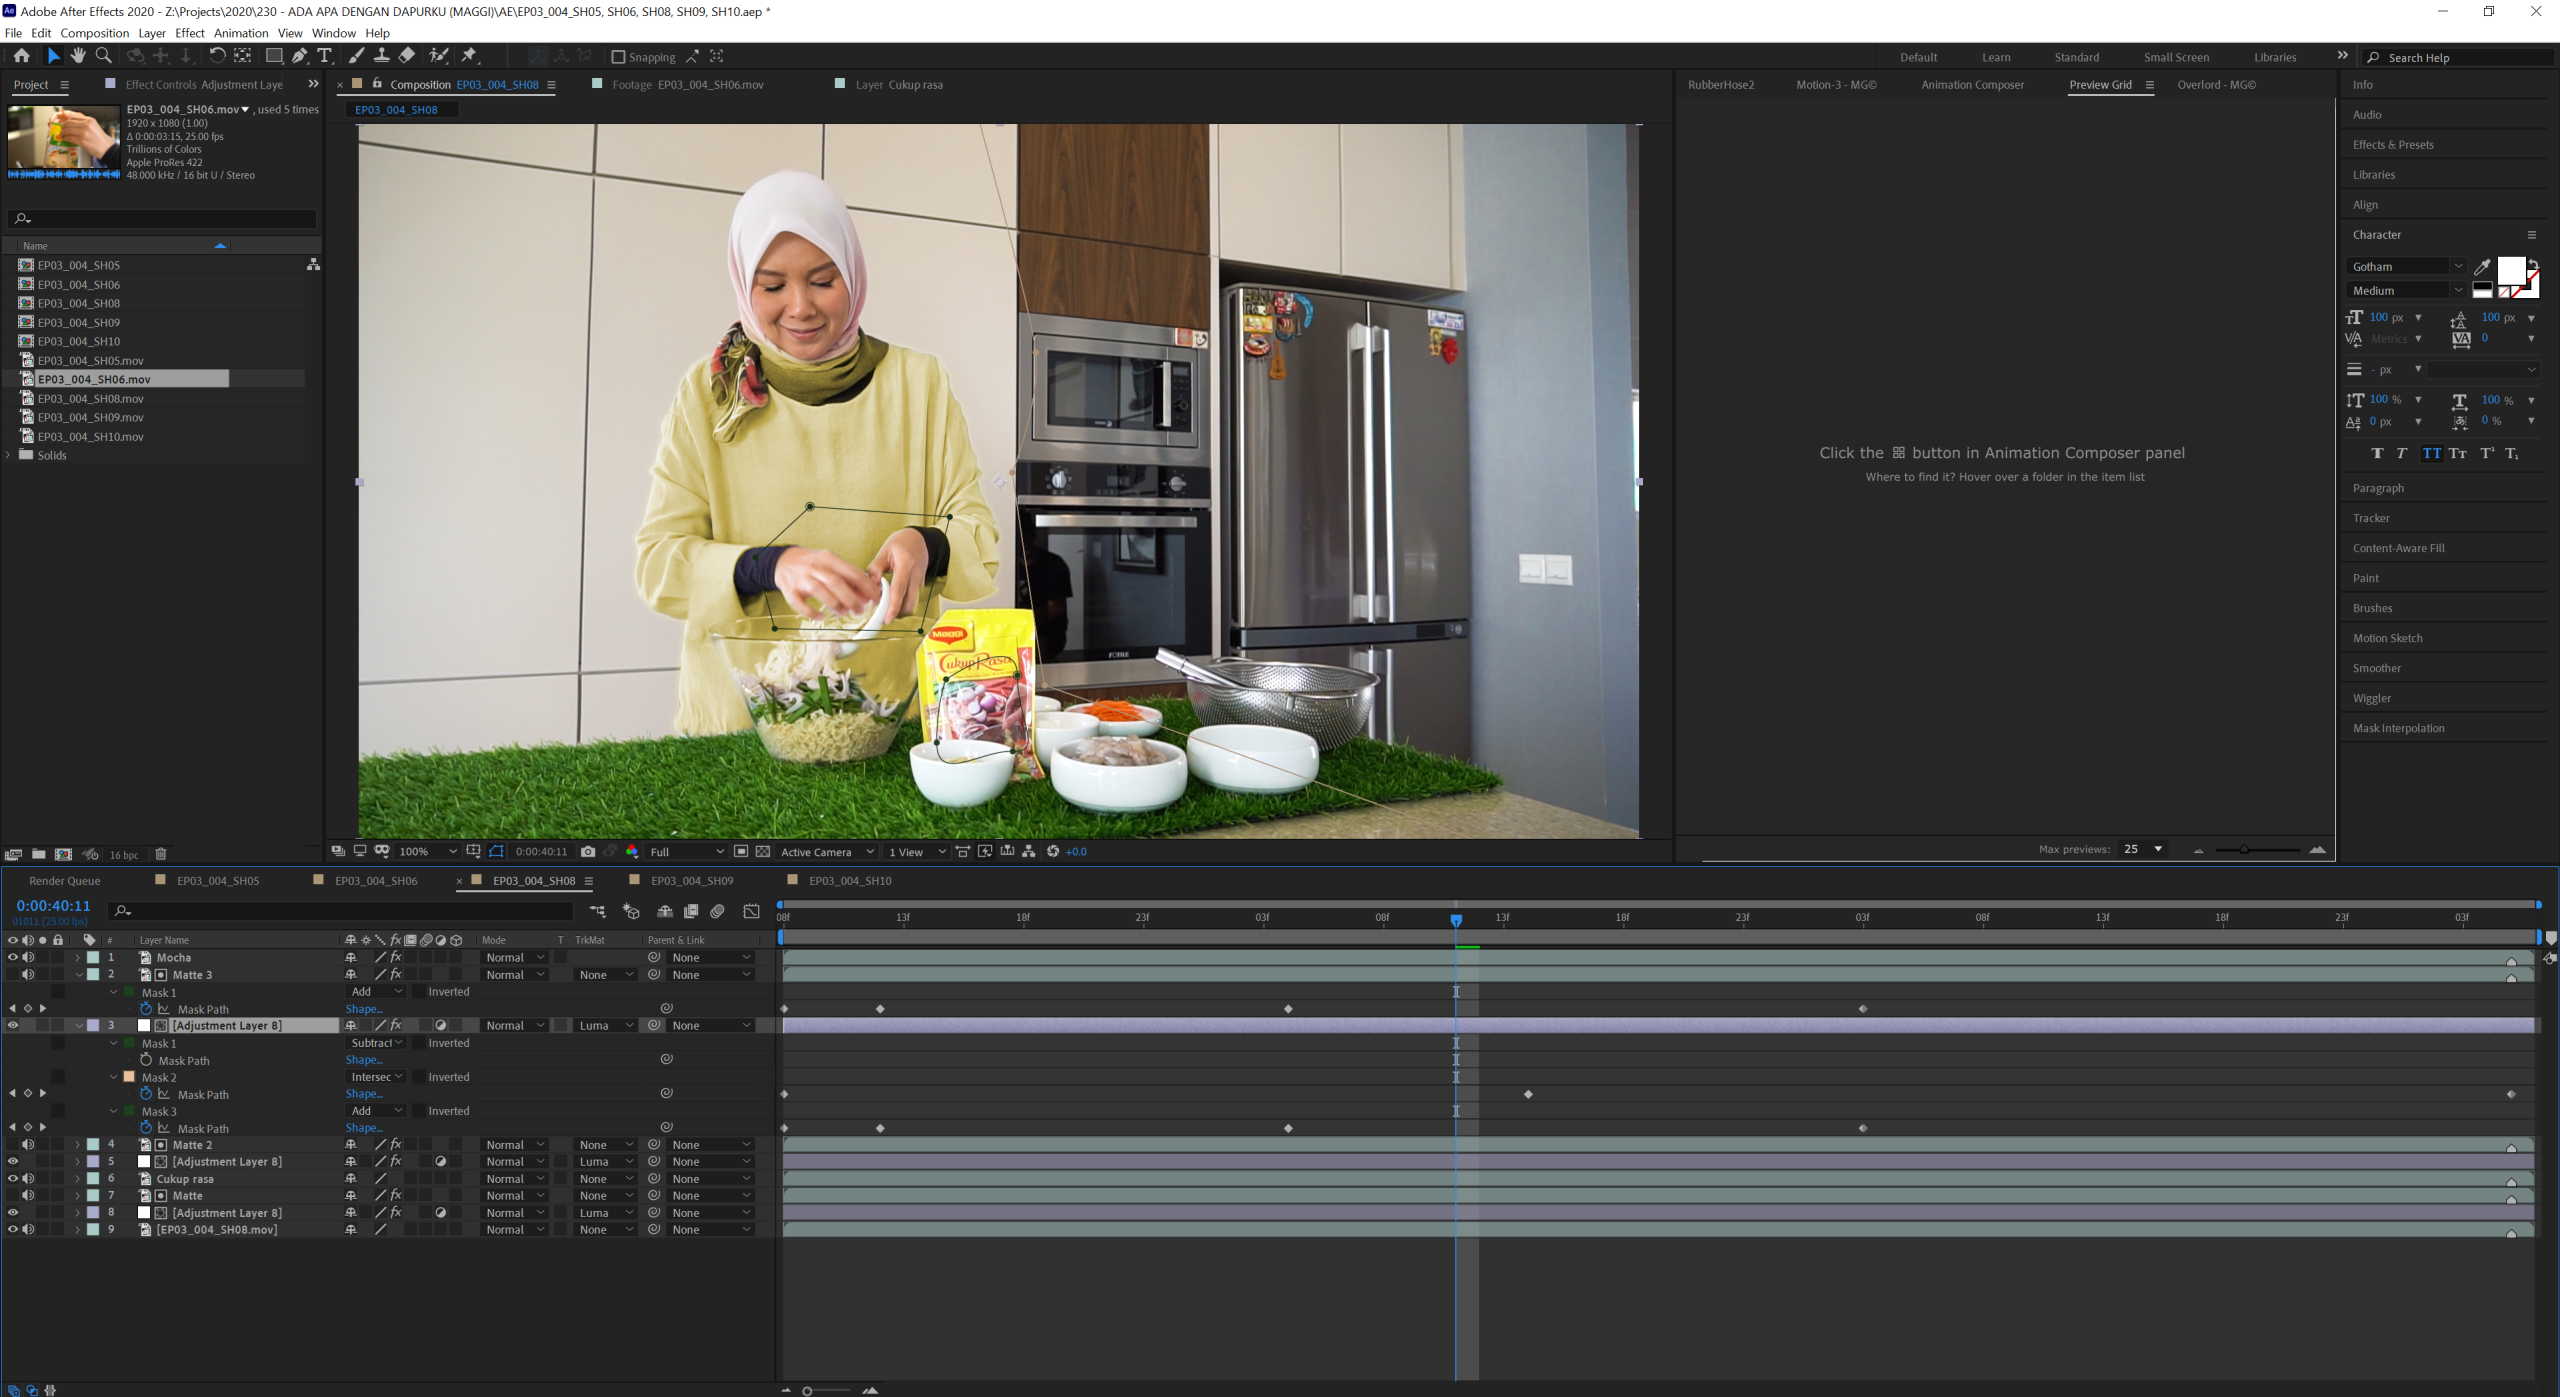Switch to the EP03_004_SH09 timeline tab
This screenshot has width=2560, height=1397.
tap(691, 880)
